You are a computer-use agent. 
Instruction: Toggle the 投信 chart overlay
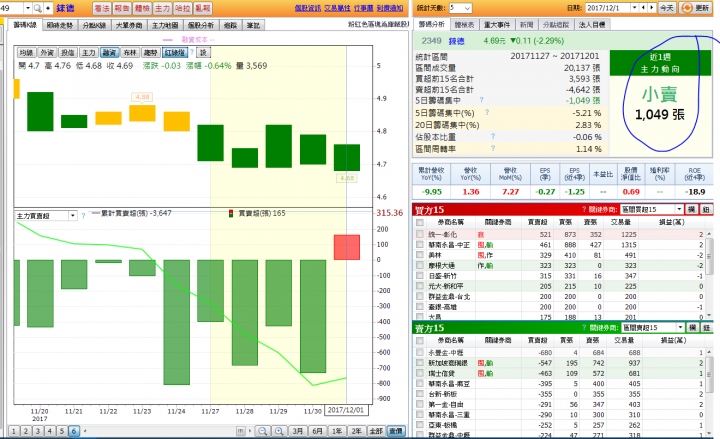68,53
